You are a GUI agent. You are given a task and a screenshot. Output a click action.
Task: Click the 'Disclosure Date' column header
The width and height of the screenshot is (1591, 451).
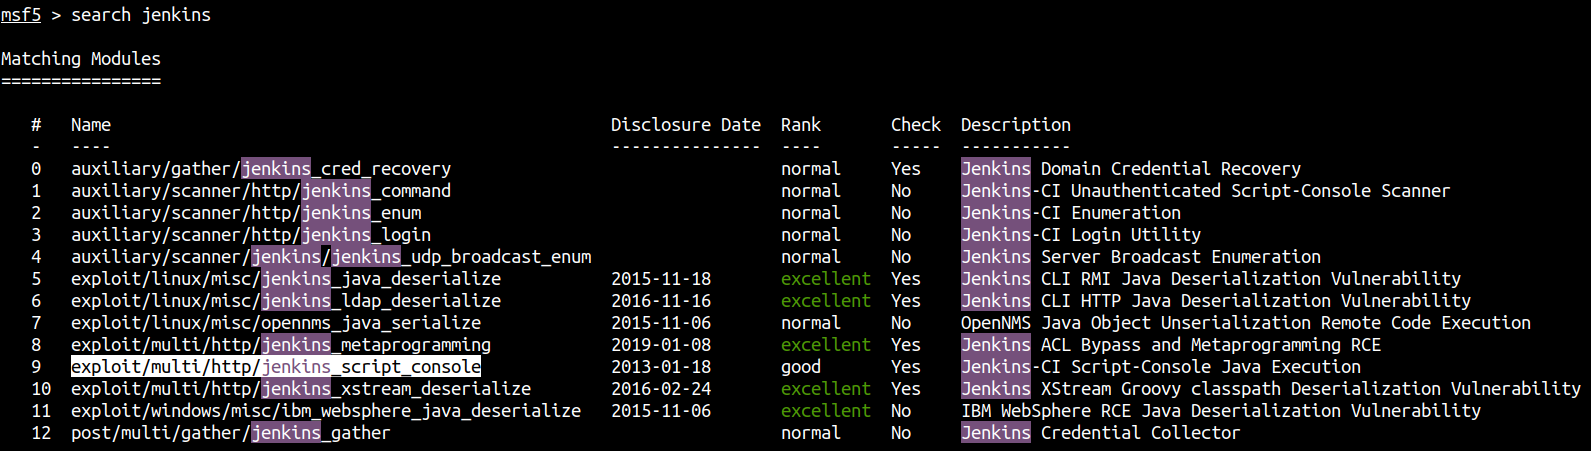[x=686, y=125]
